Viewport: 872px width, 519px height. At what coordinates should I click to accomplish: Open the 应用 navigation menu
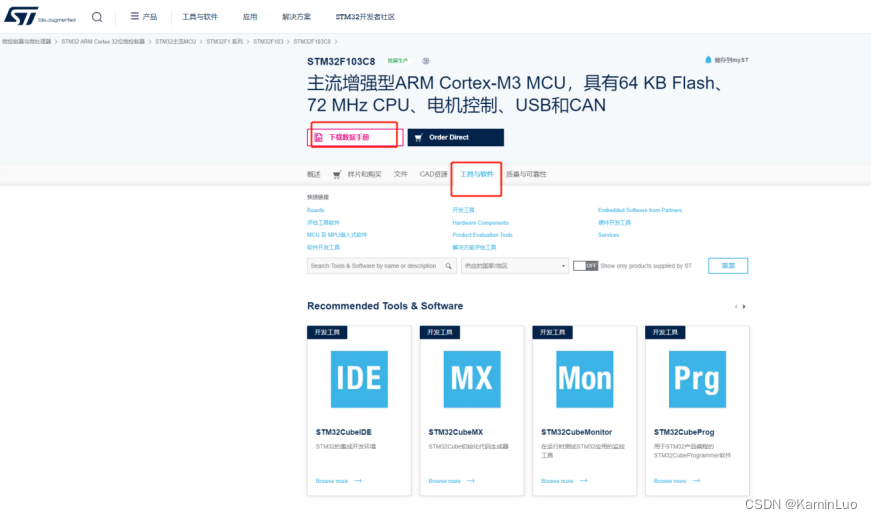click(250, 17)
